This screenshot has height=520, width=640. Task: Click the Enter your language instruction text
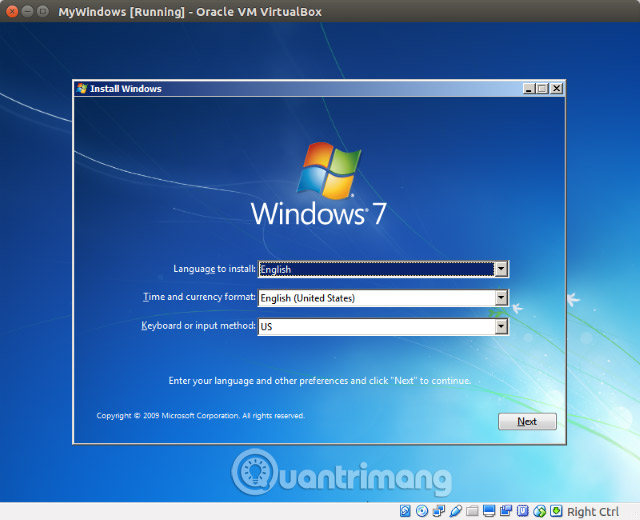(x=320, y=380)
